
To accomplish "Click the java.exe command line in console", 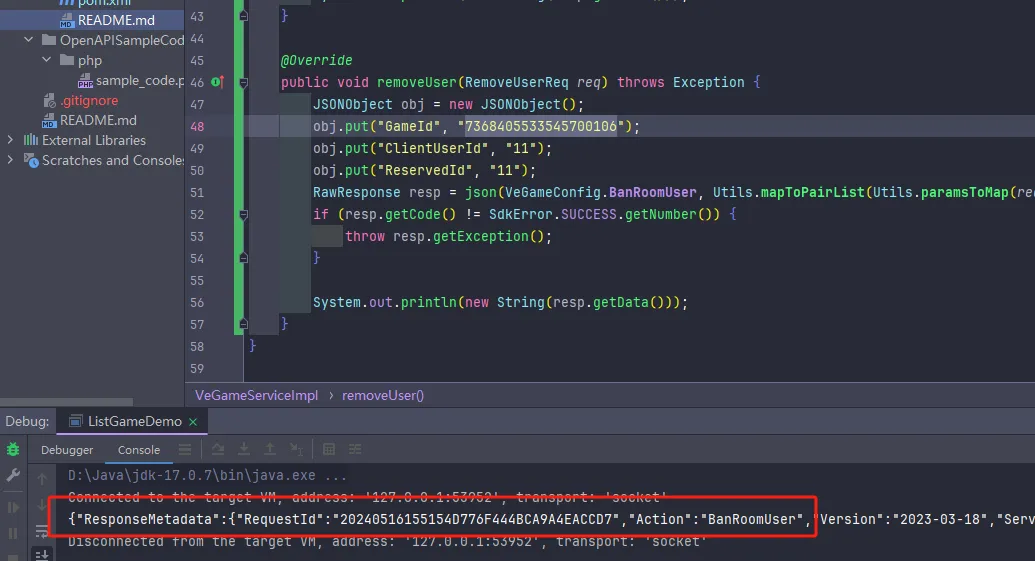I will tap(207, 475).
